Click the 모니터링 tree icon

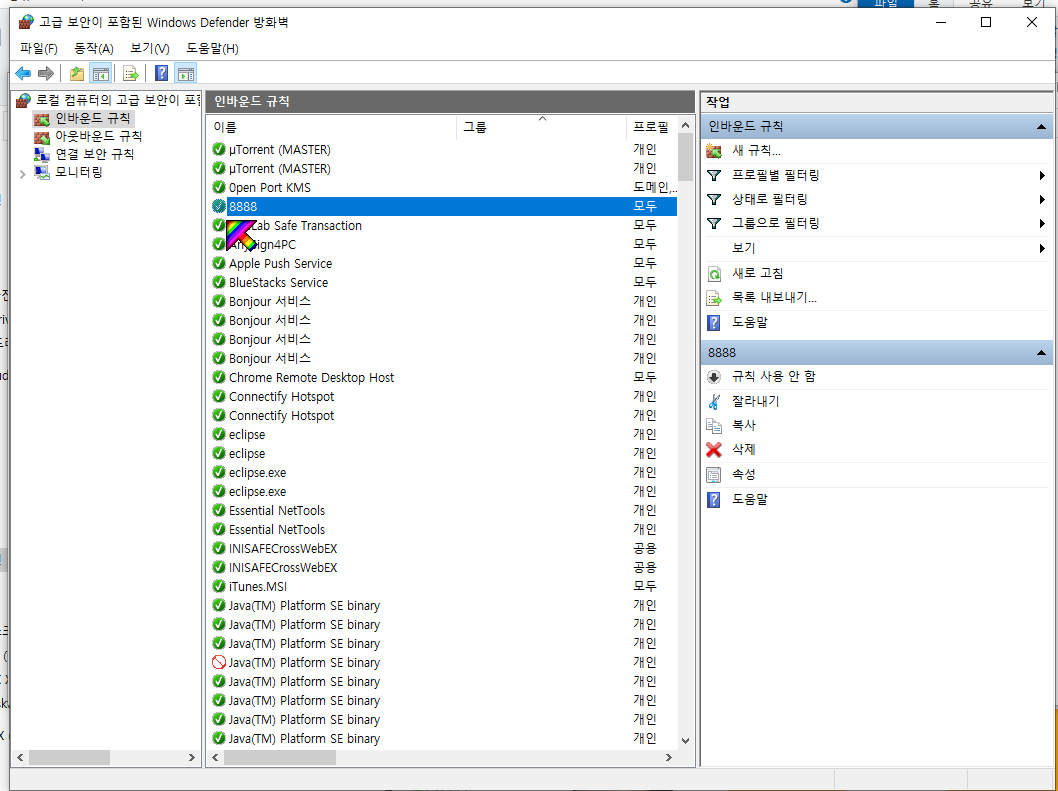42,173
